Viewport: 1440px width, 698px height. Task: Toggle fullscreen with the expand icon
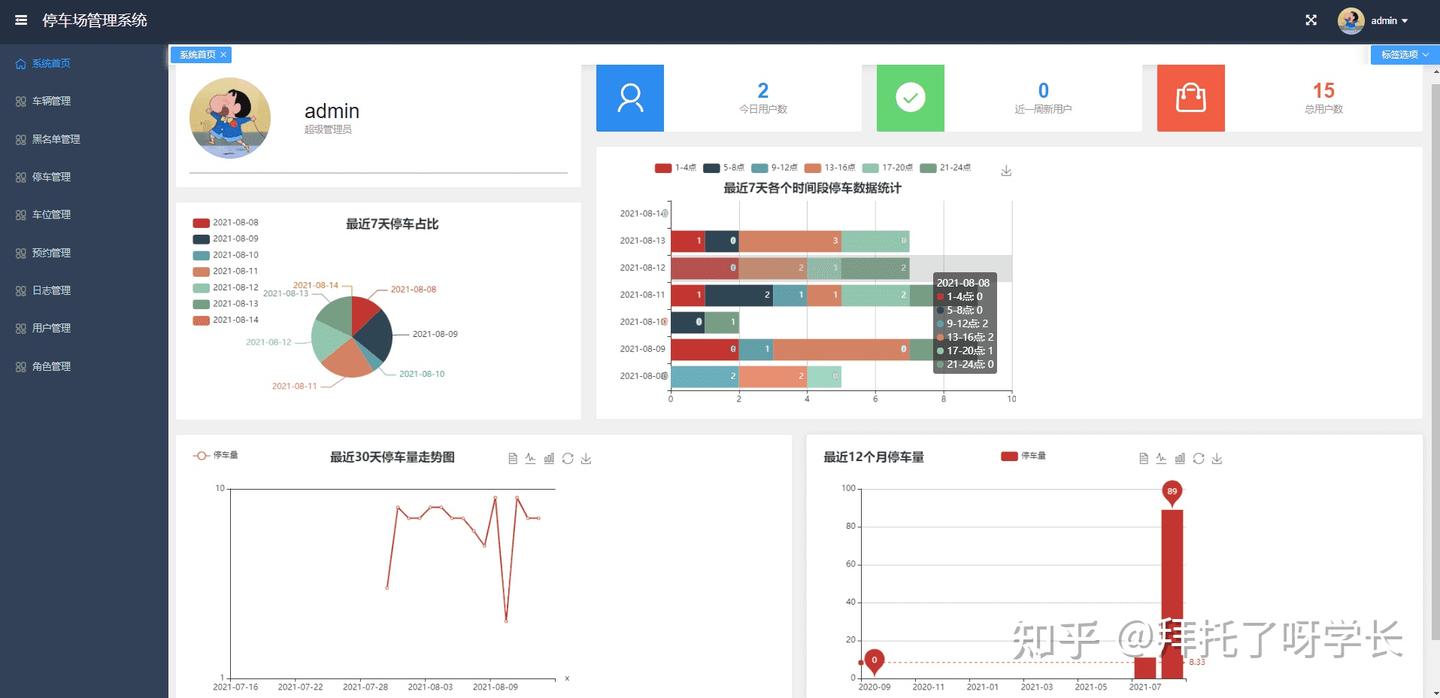point(1311,20)
